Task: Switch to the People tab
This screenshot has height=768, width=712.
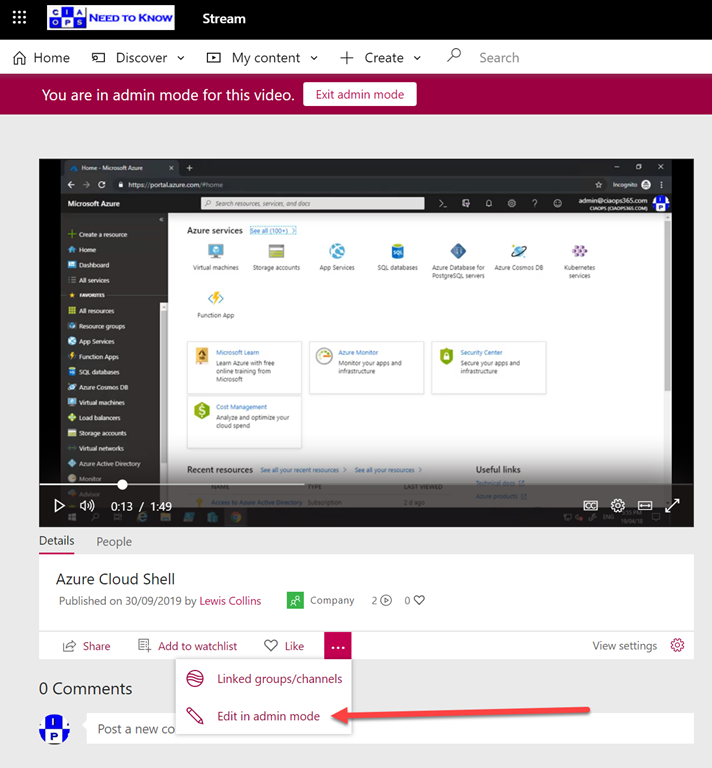Action: coord(114,541)
